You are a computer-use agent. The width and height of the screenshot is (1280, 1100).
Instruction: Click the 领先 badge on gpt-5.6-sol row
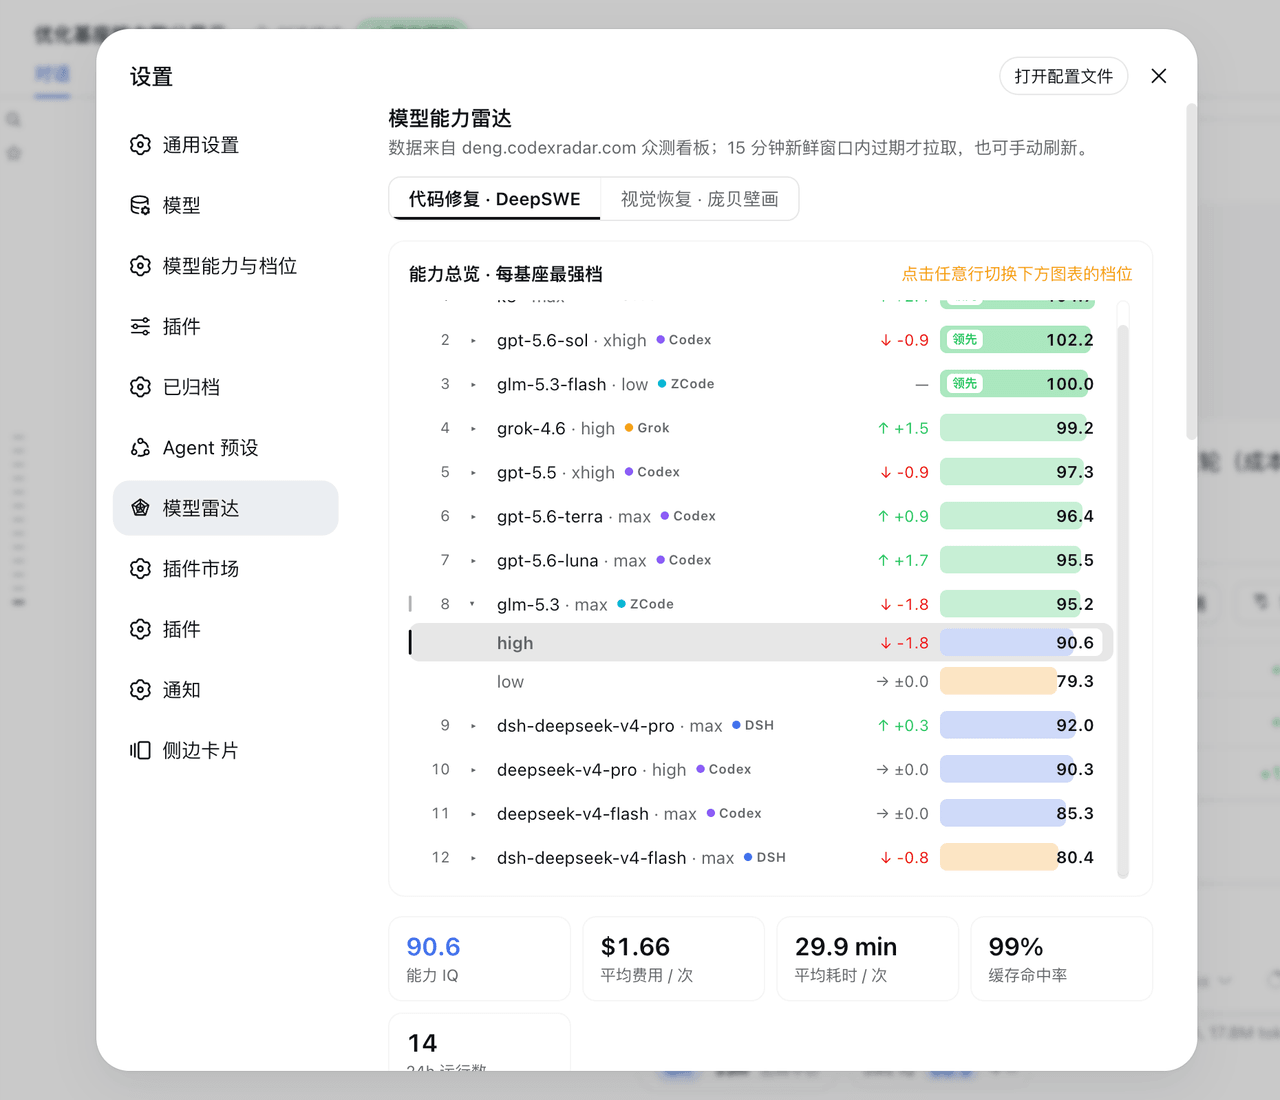point(965,340)
